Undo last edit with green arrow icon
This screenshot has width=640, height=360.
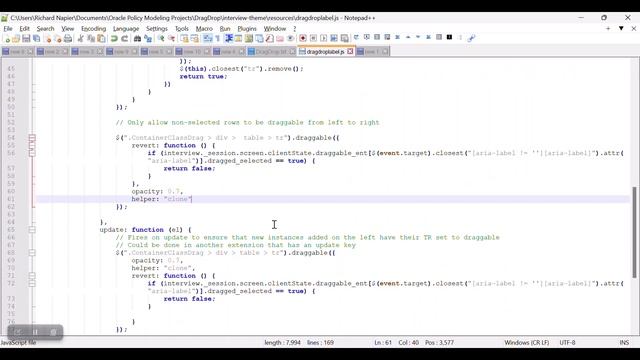pos(114,38)
